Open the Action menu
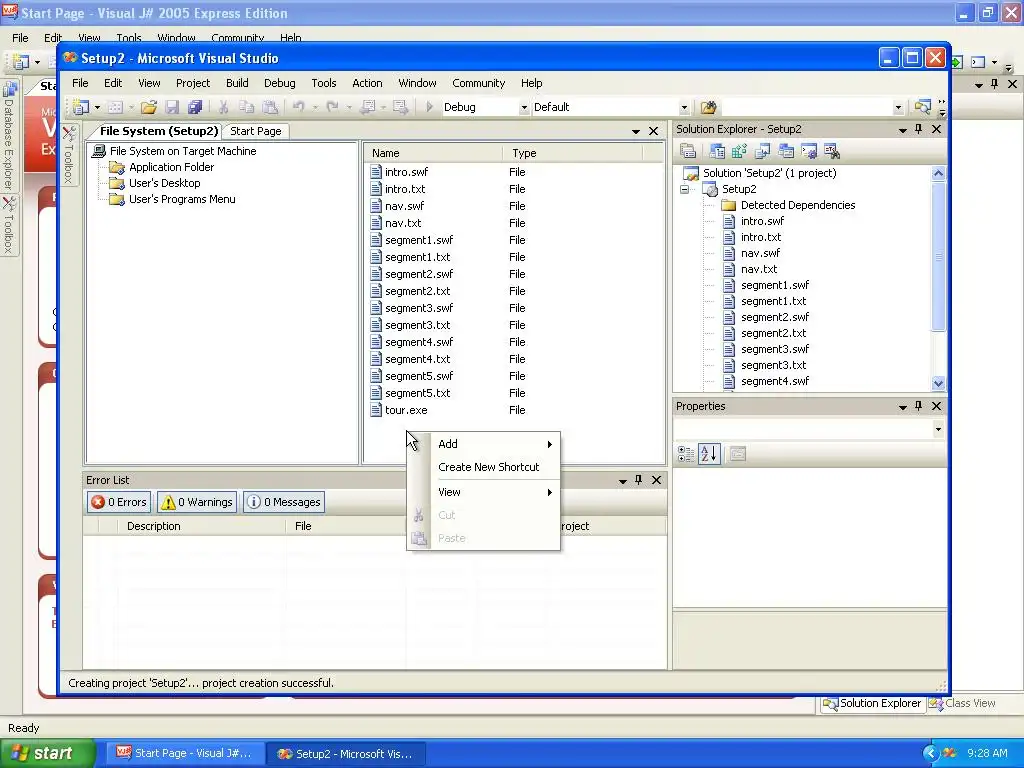Image resolution: width=1024 pixels, height=768 pixels. (367, 83)
